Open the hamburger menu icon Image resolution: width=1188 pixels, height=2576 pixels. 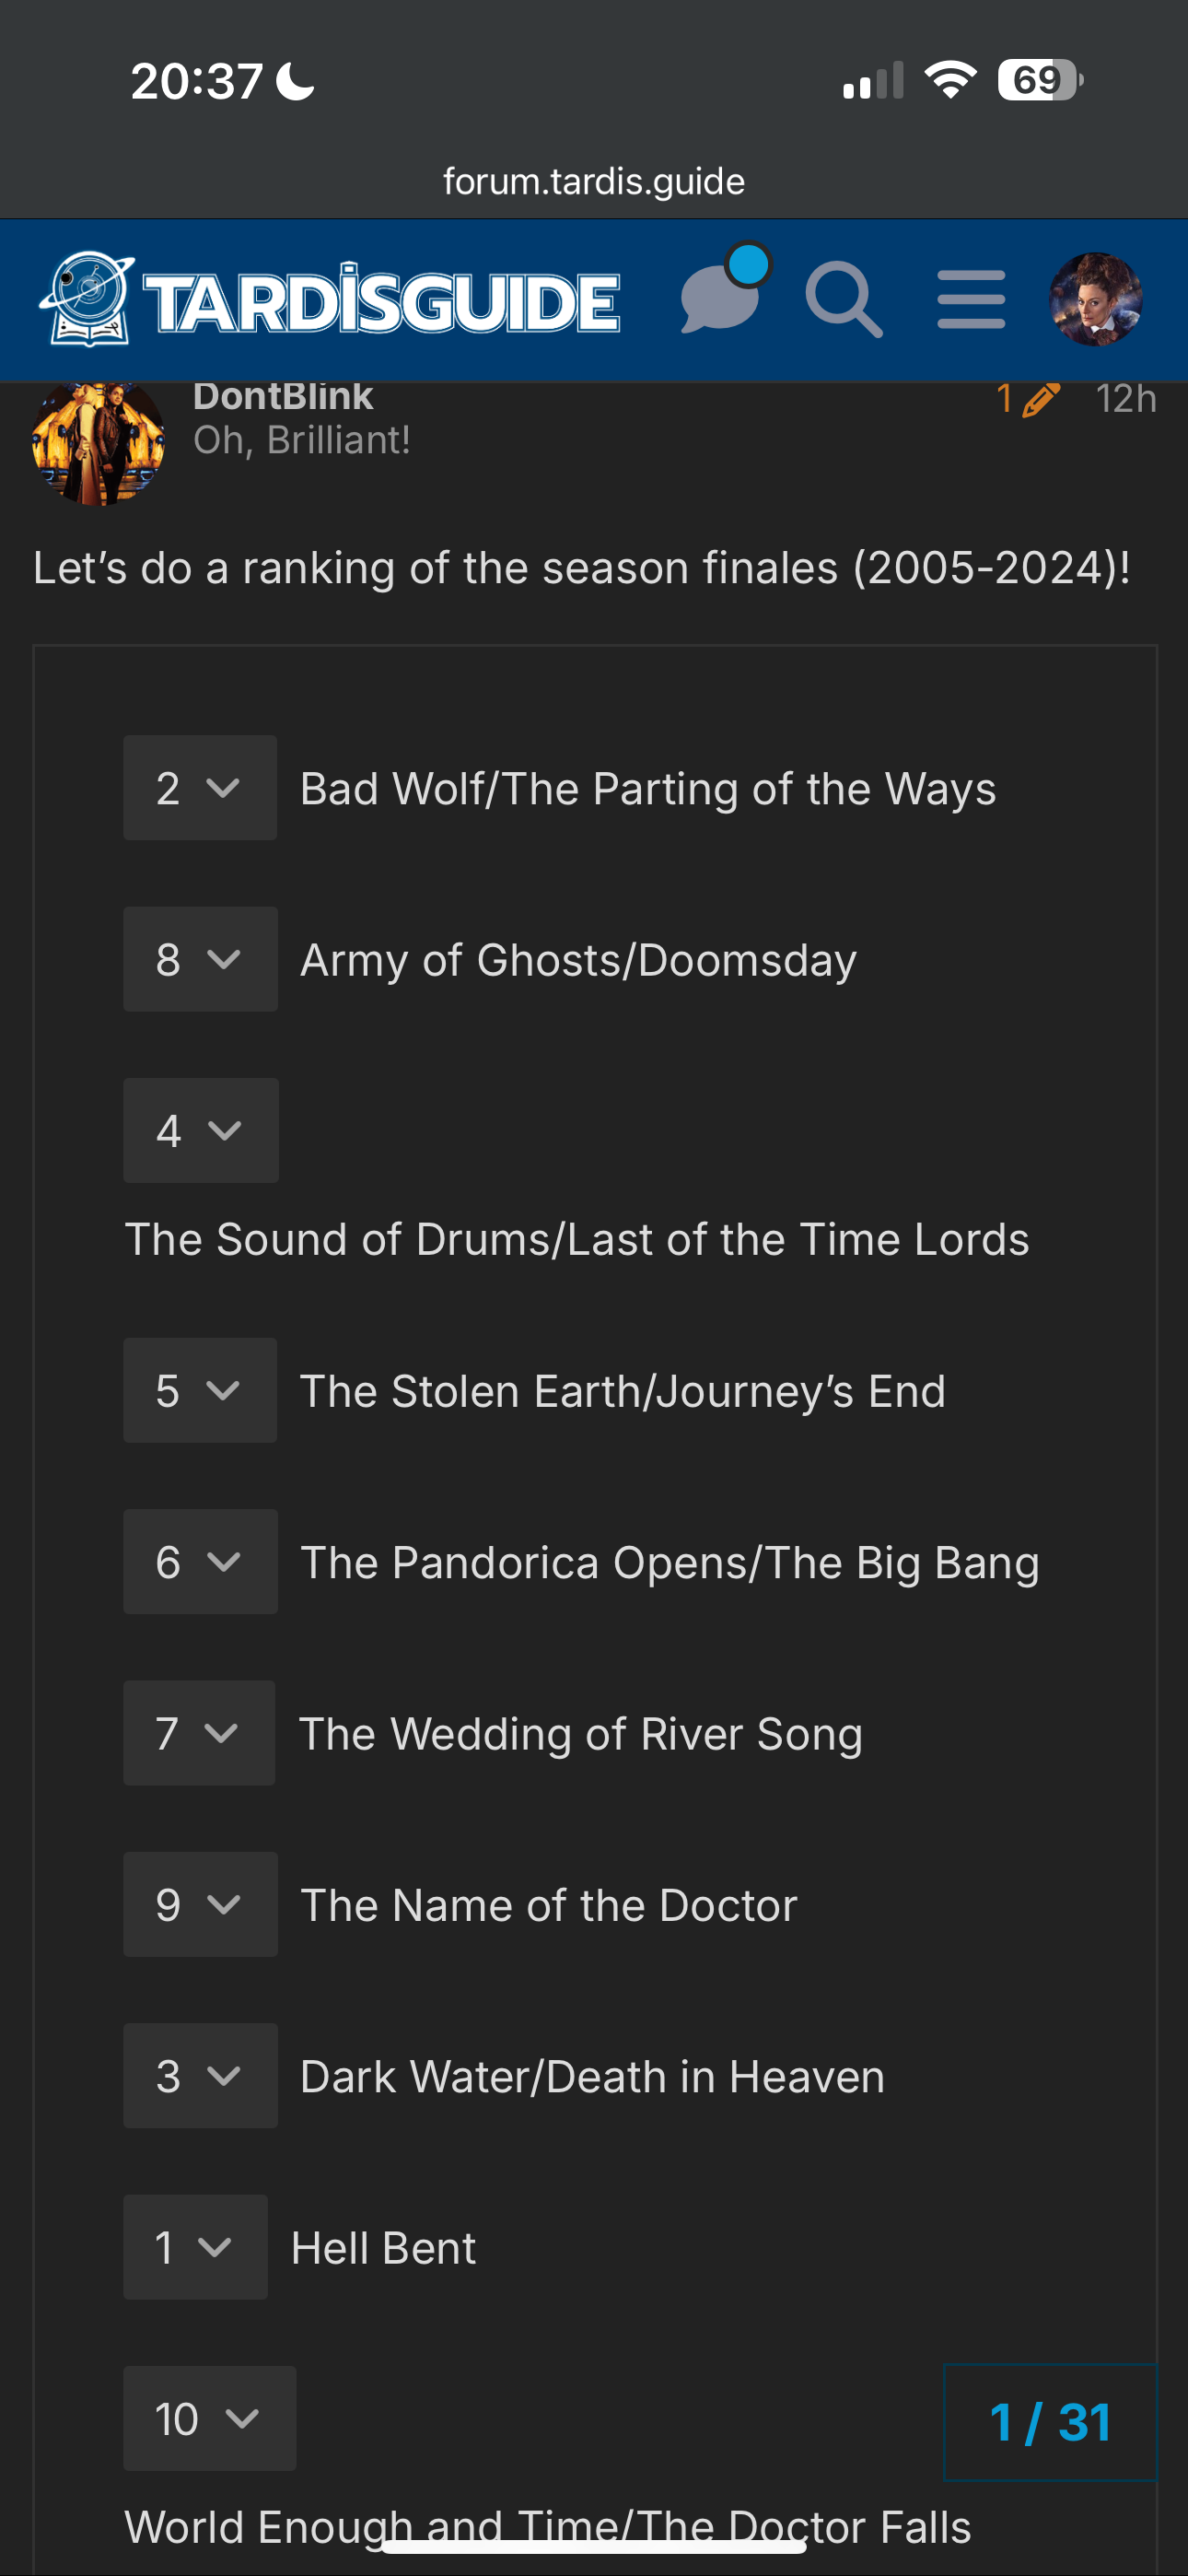(971, 299)
